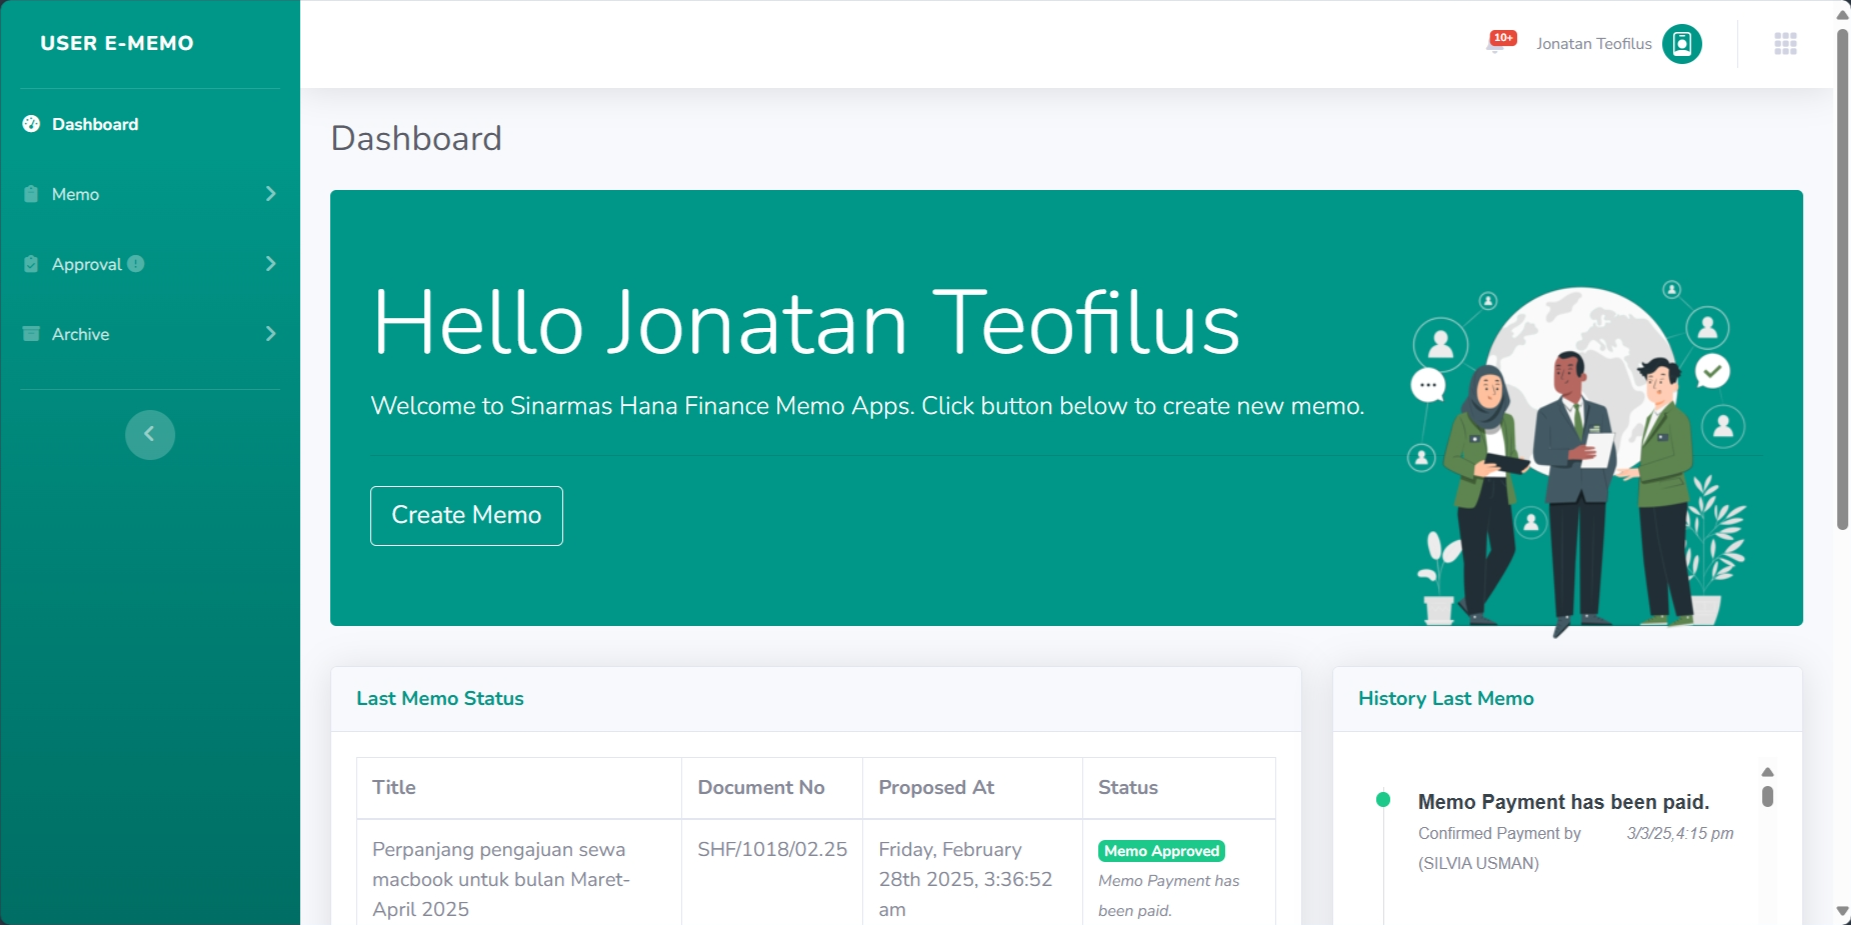
Task: Click the Memo Approved status badge
Action: (1161, 851)
